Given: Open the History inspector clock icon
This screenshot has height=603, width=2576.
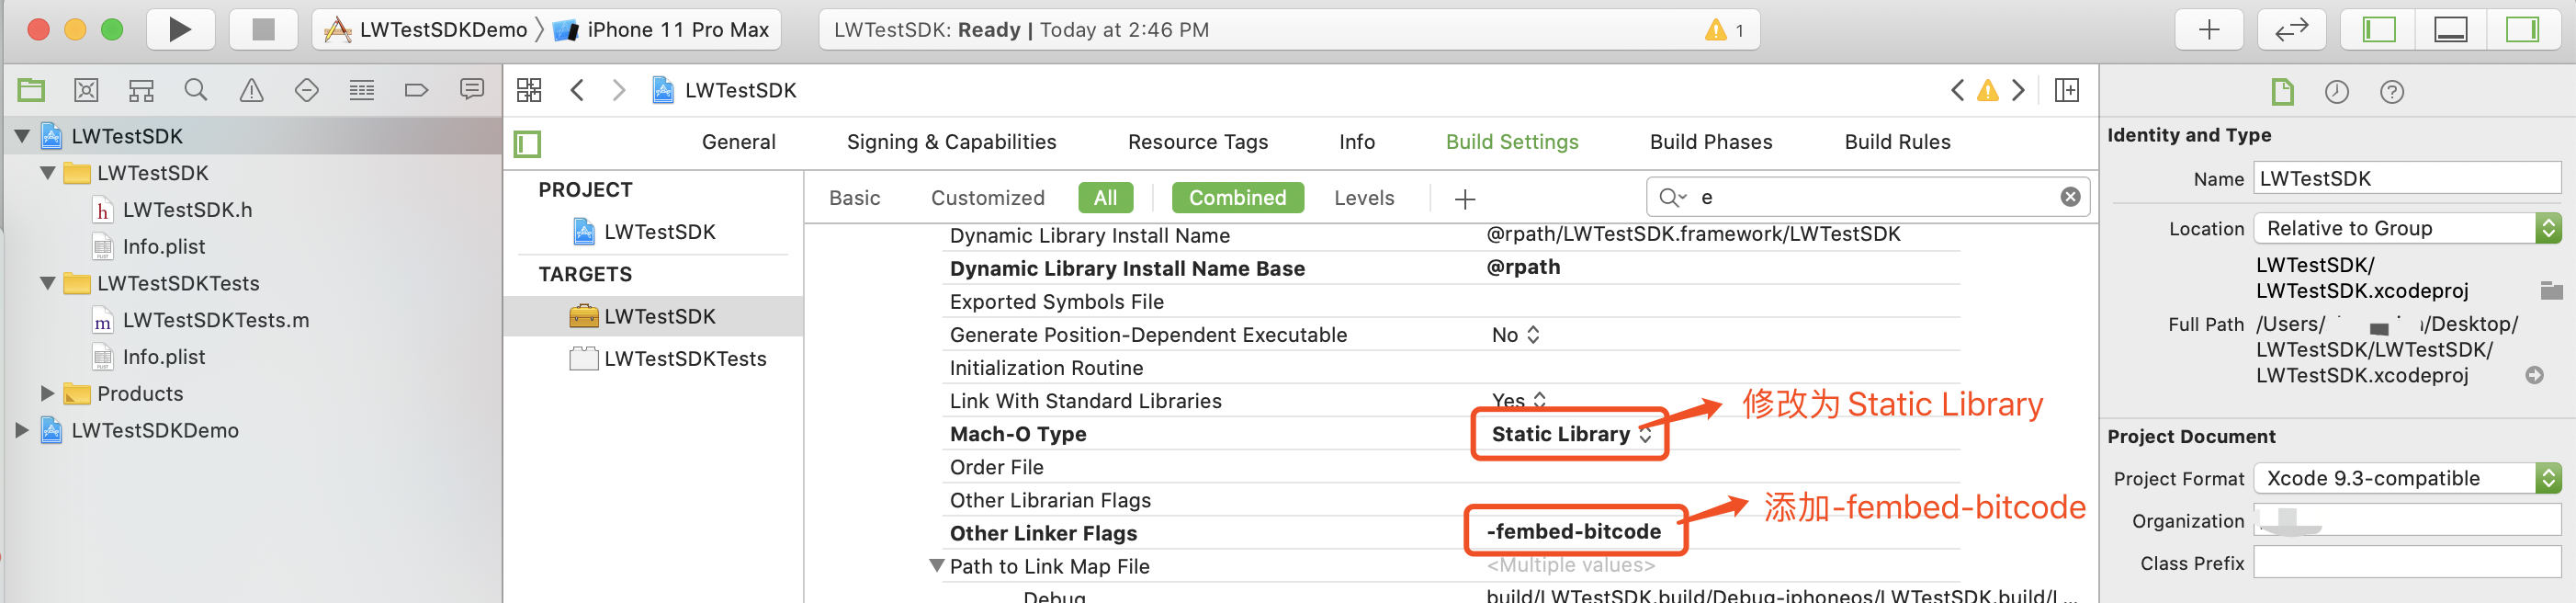Looking at the screenshot, I should click(2336, 93).
